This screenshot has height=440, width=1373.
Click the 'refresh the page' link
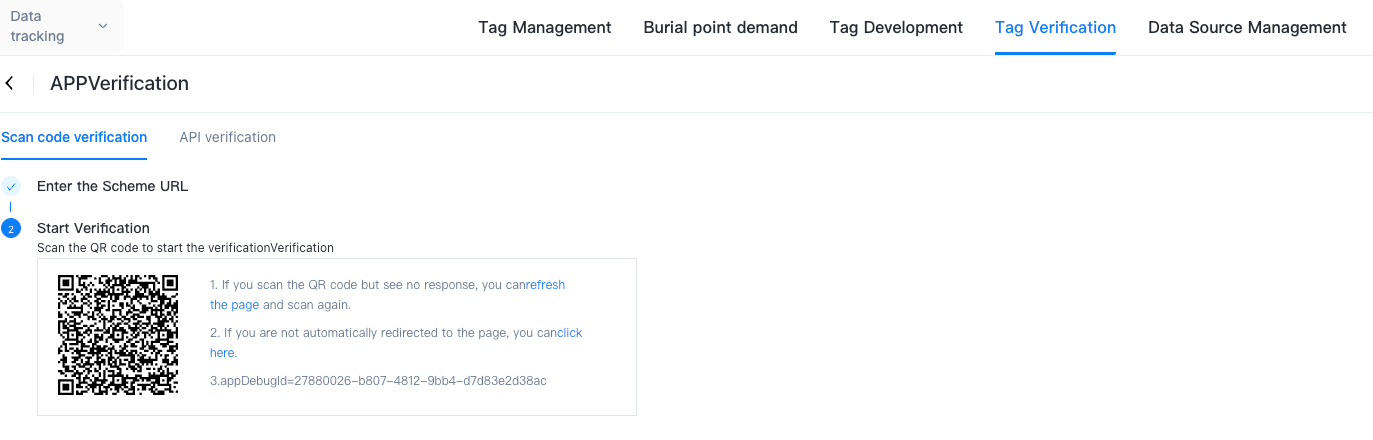coord(545,285)
